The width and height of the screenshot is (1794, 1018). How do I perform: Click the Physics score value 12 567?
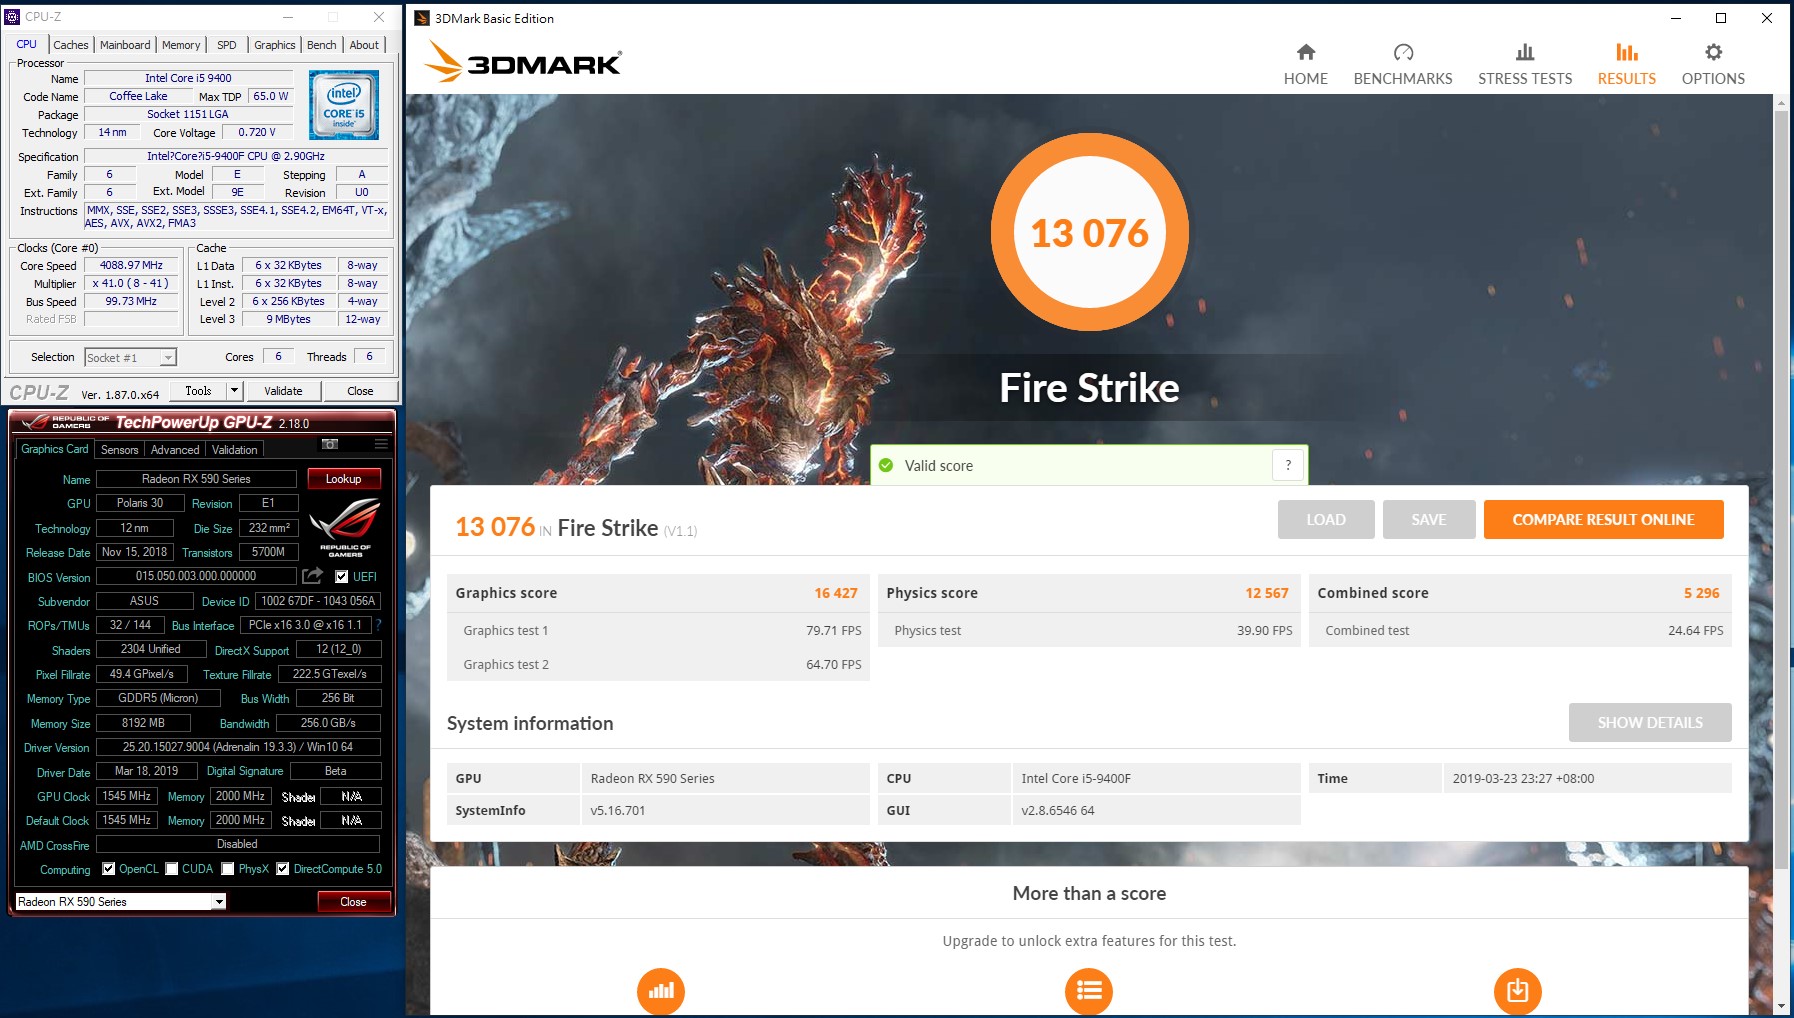click(1267, 593)
